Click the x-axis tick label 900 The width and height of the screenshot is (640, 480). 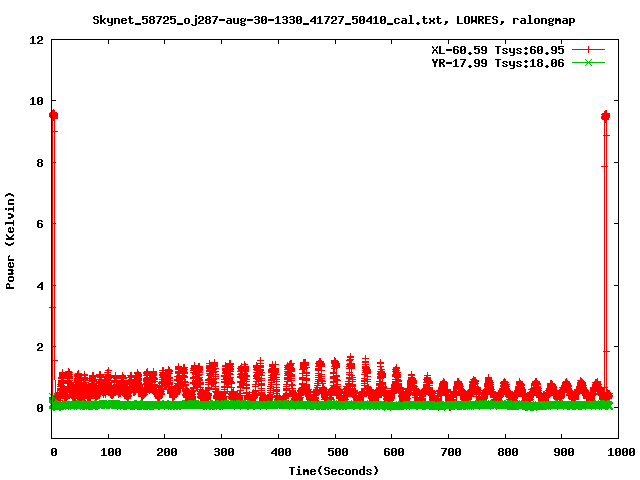[x=564, y=452]
